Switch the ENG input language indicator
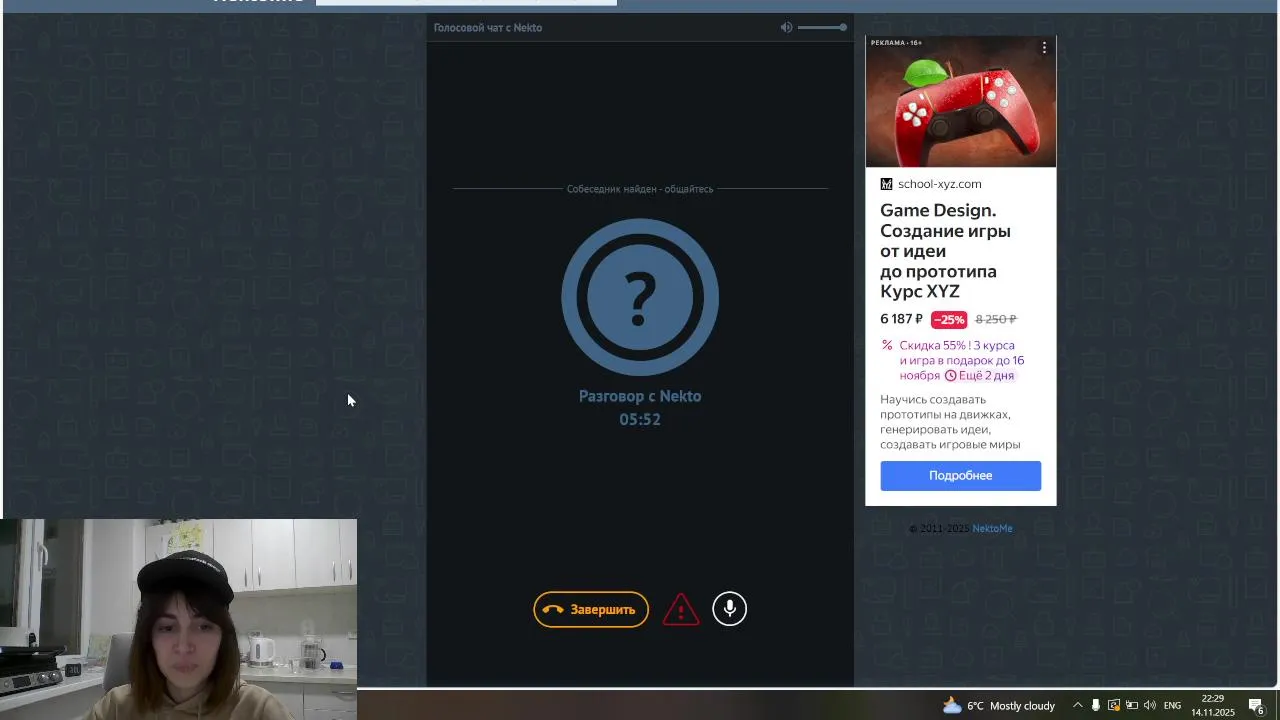This screenshot has width=1280, height=720. [x=1172, y=705]
